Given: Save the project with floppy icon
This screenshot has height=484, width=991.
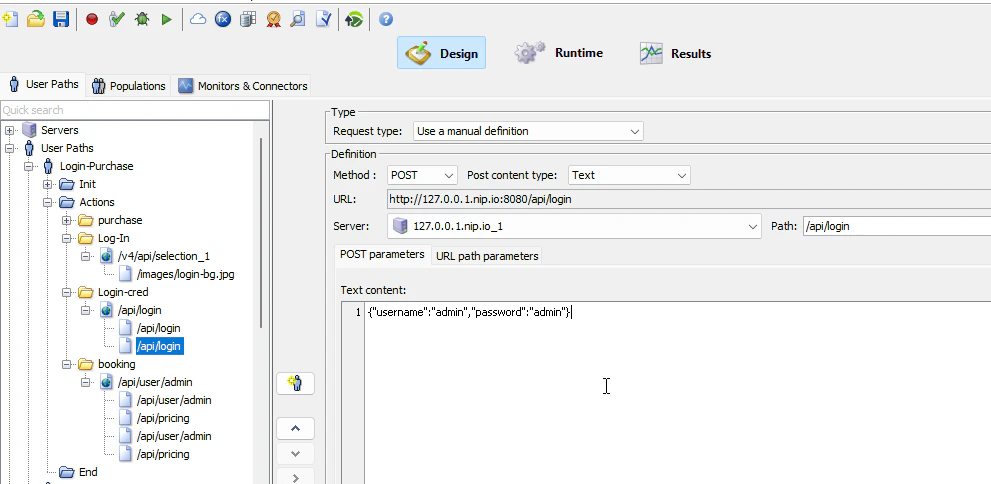Looking at the screenshot, I should click(61, 19).
